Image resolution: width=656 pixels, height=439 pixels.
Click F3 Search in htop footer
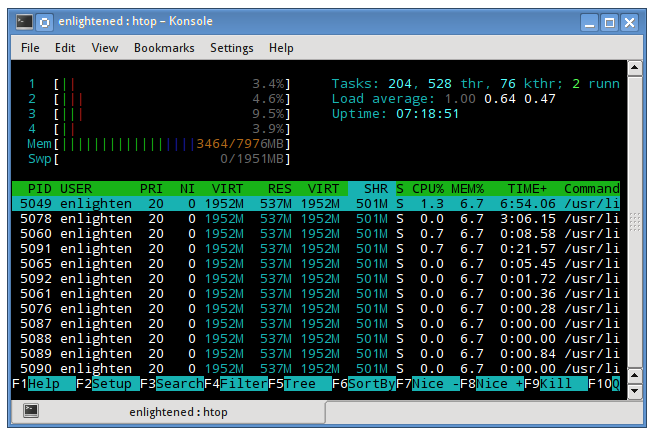pos(172,383)
